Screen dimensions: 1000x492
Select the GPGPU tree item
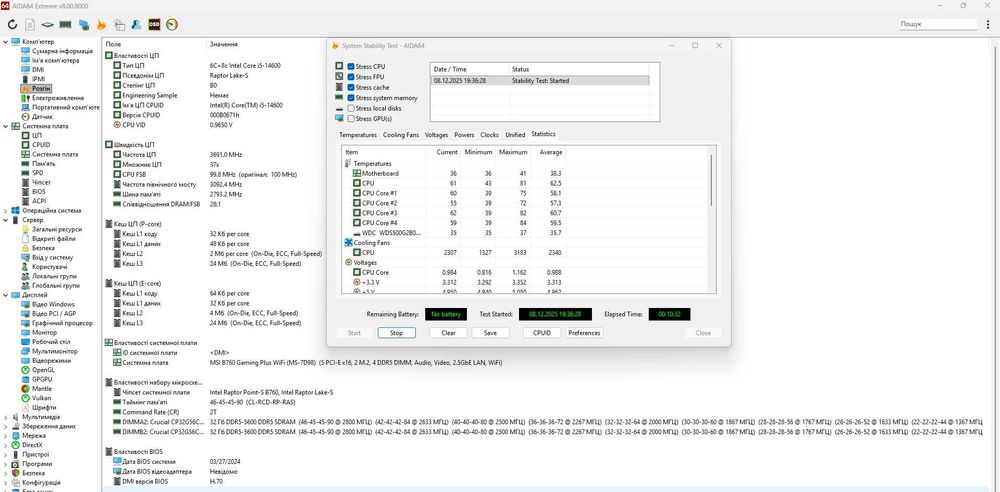tap(41, 379)
